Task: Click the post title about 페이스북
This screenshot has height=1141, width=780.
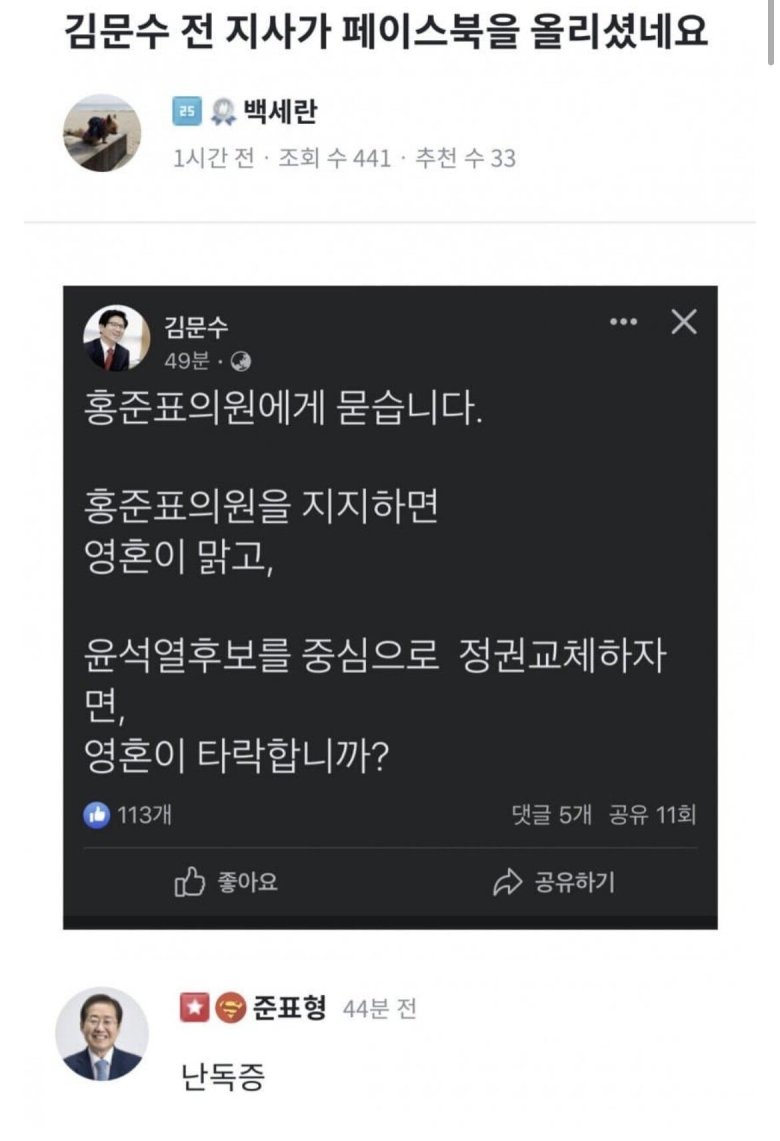Action: [386, 32]
